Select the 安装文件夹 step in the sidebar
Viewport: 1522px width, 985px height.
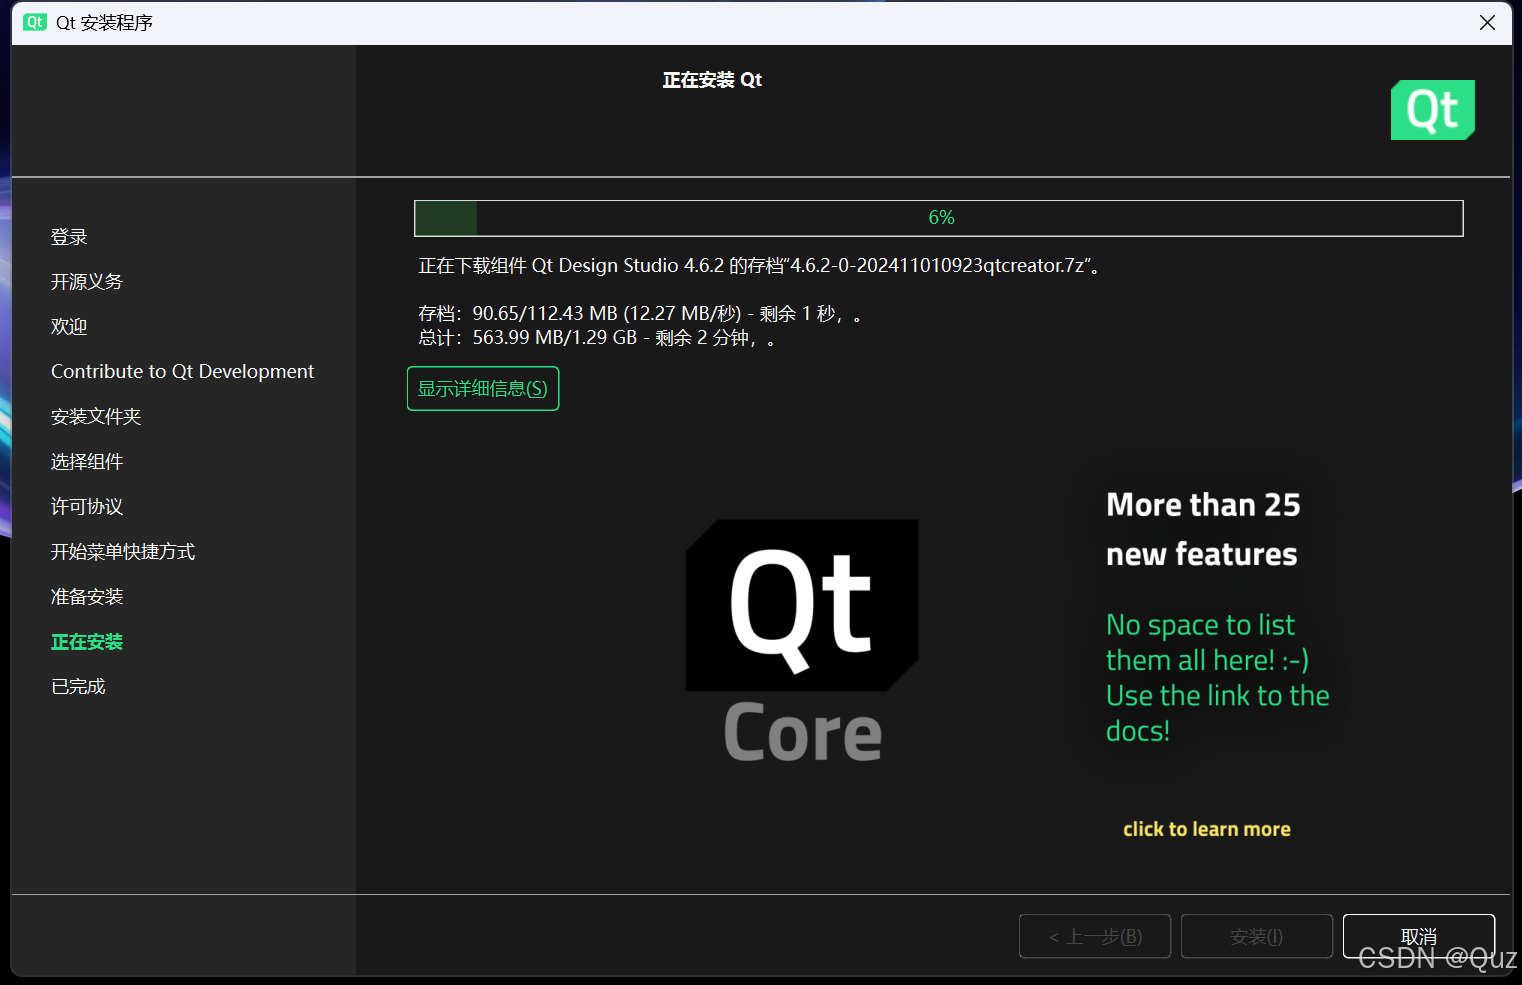(96, 416)
